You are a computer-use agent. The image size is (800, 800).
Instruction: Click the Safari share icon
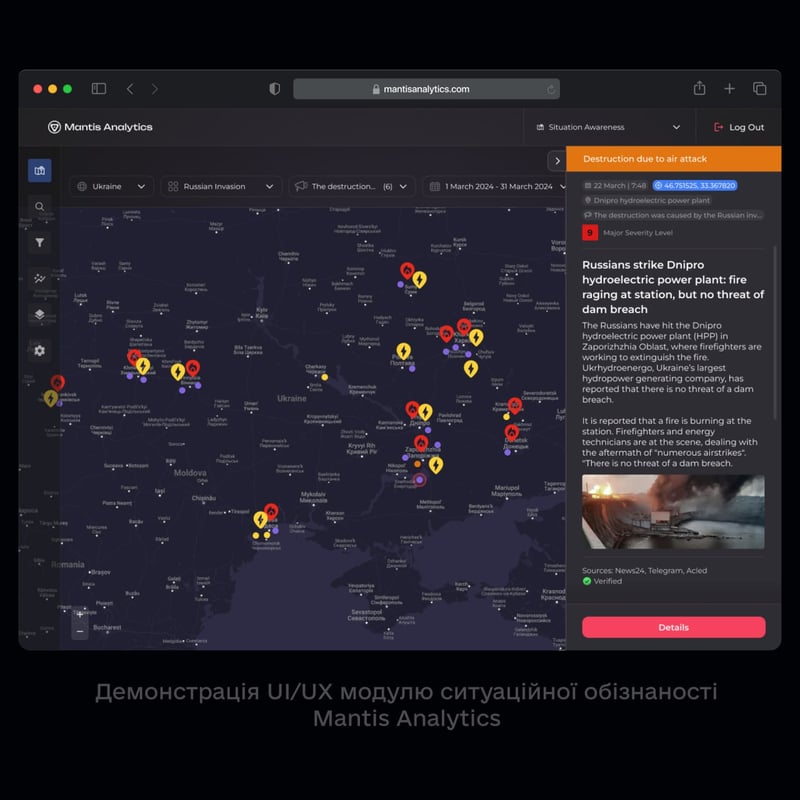pyautogui.click(x=699, y=89)
